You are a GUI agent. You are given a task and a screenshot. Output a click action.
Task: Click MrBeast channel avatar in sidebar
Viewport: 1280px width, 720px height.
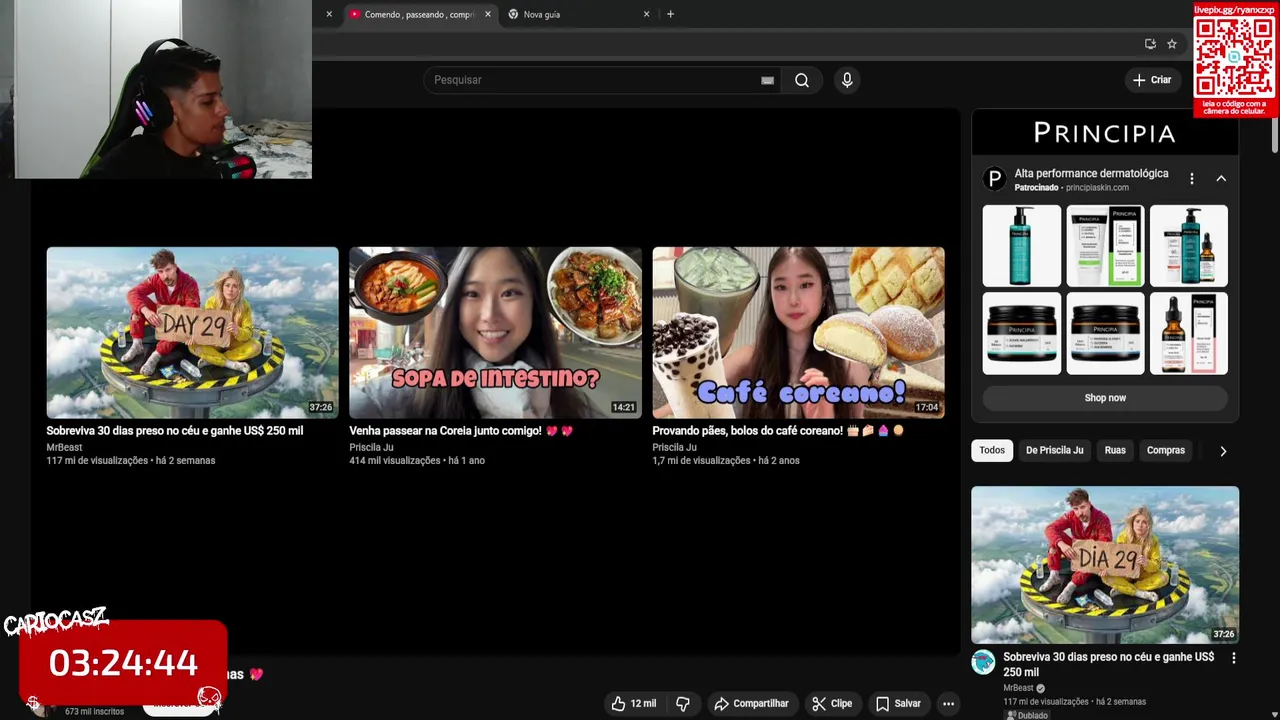coord(984,662)
